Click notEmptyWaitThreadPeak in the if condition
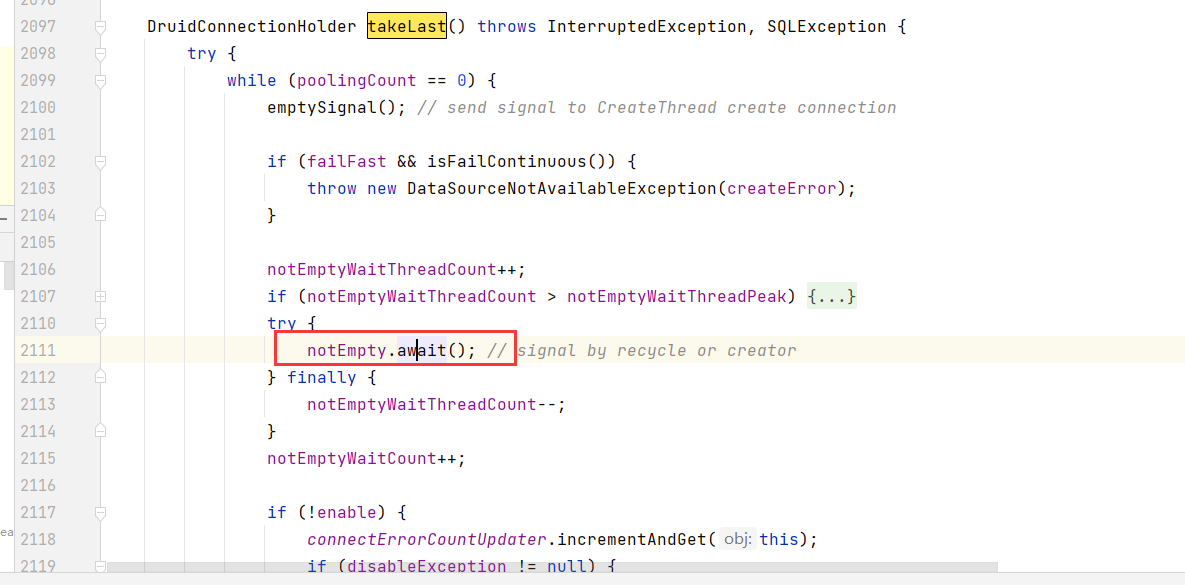This screenshot has height=585, width=1185. pos(676,296)
